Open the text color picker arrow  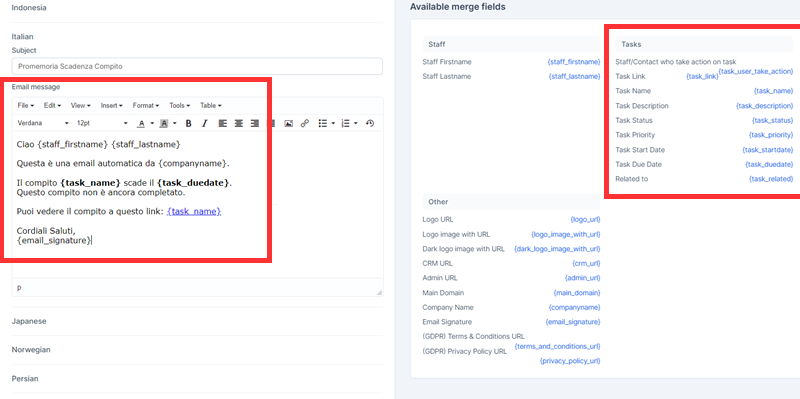click(152, 123)
